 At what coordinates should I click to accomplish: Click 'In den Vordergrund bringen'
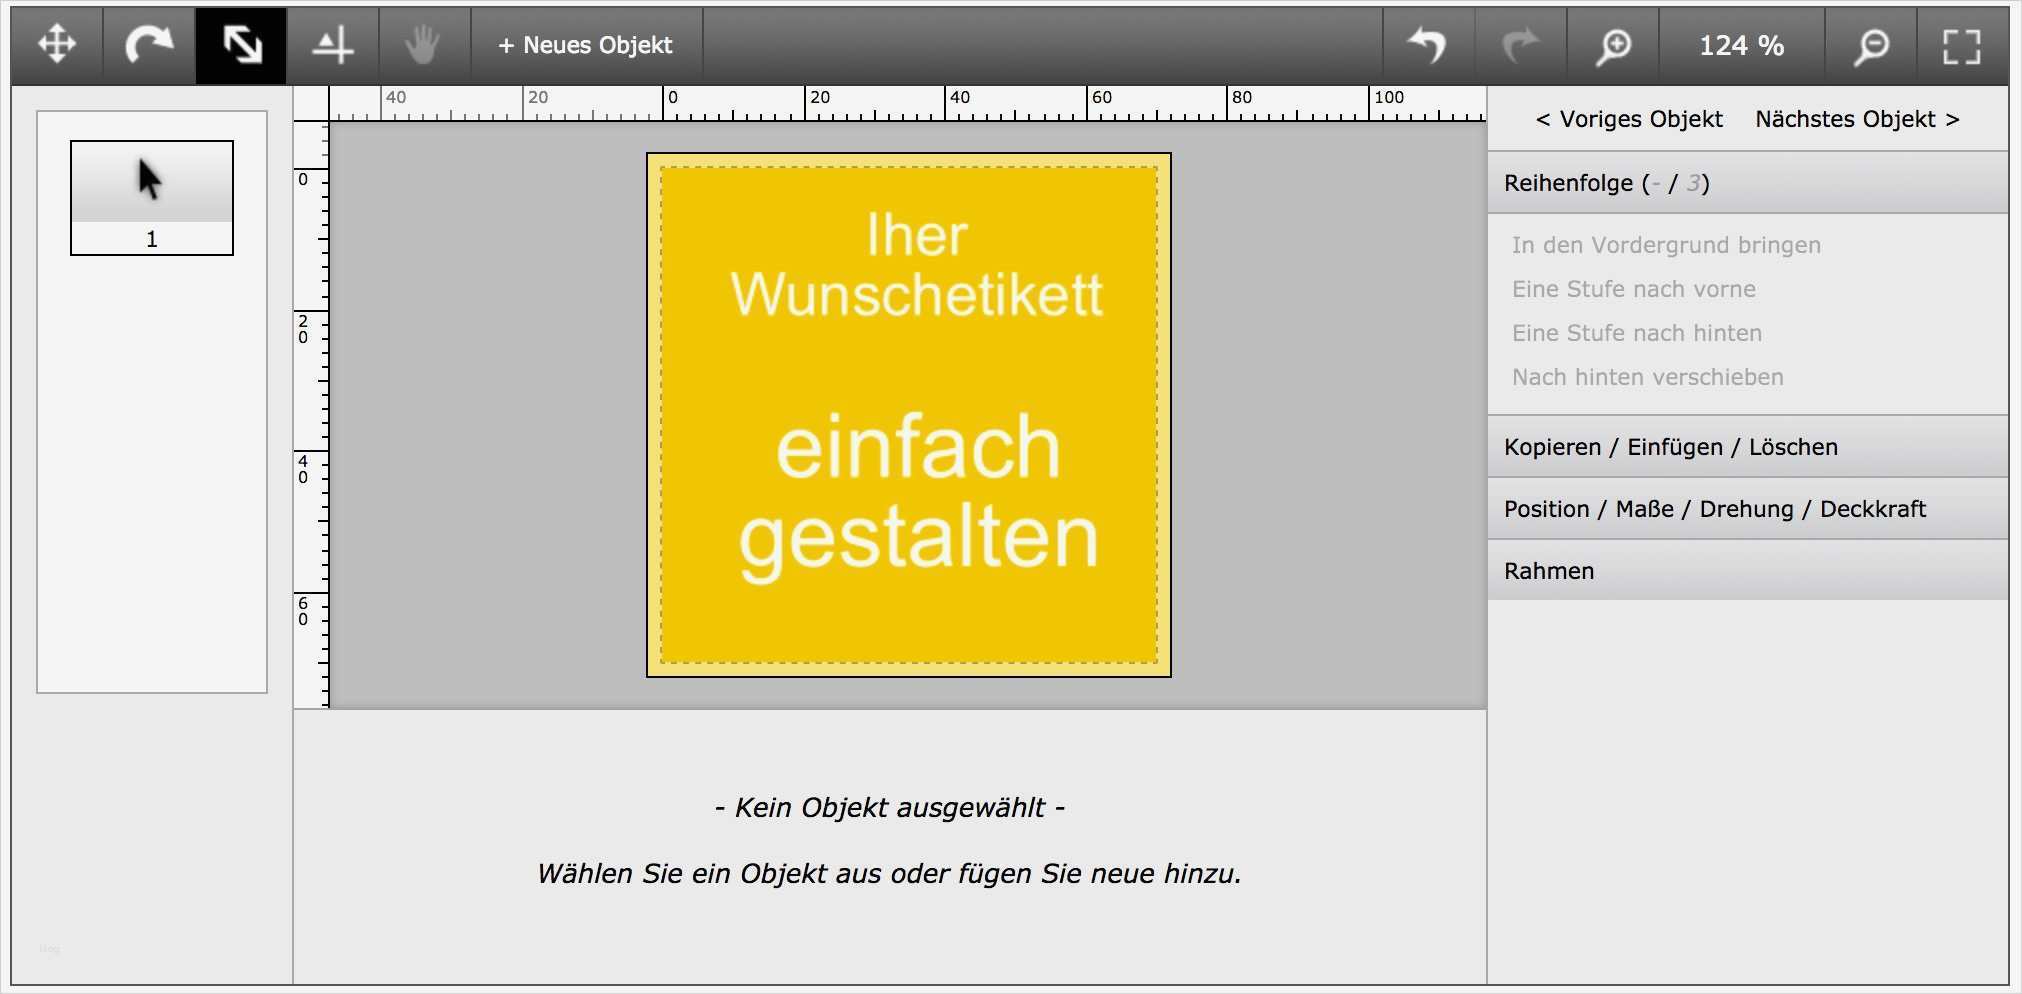coord(1666,244)
